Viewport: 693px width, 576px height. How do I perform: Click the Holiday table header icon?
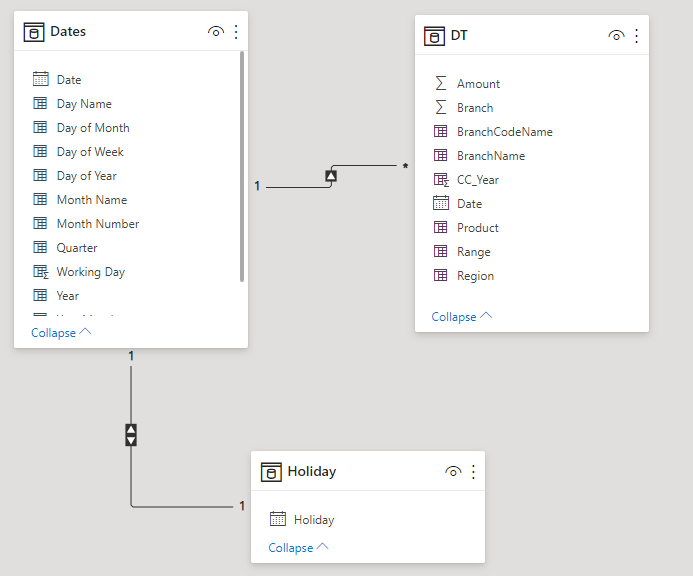coord(271,472)
